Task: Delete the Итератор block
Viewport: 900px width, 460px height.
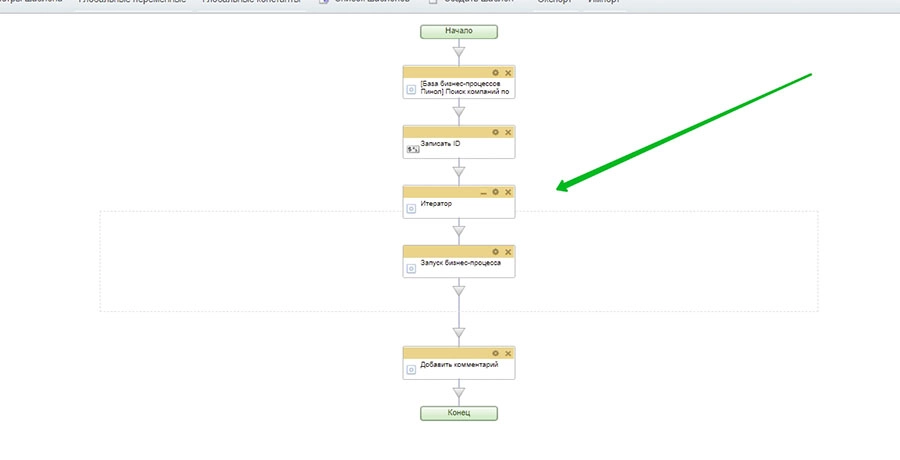Action: 508,192
